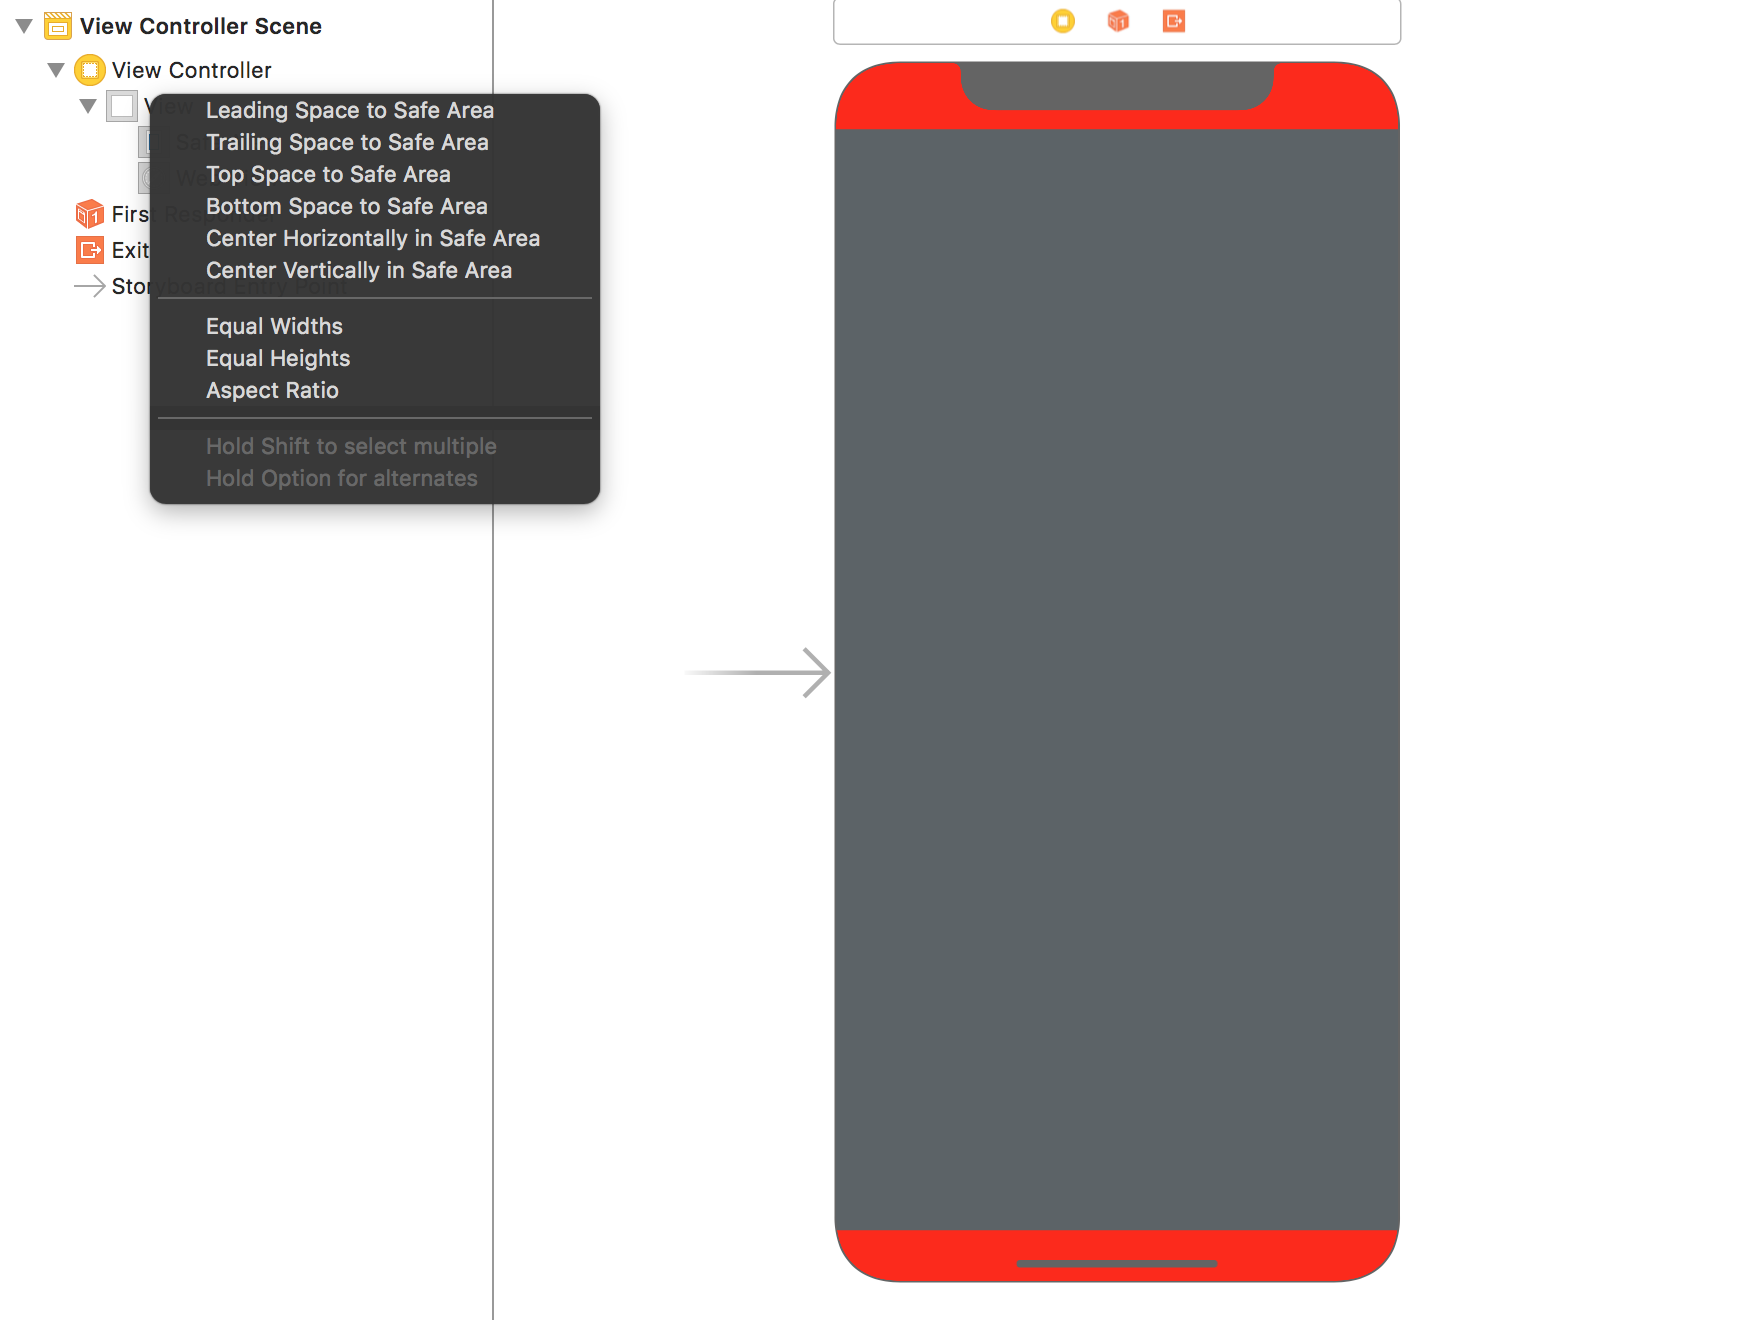Click the First Responder cube icon in the outline
Viewport: 1754px width, 1320px height.
(90, 214)
